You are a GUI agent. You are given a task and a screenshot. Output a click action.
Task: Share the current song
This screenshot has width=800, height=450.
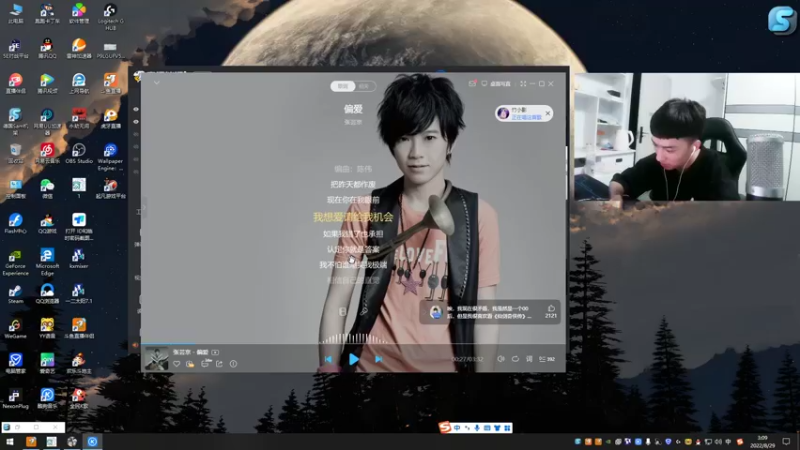point(219,364)
